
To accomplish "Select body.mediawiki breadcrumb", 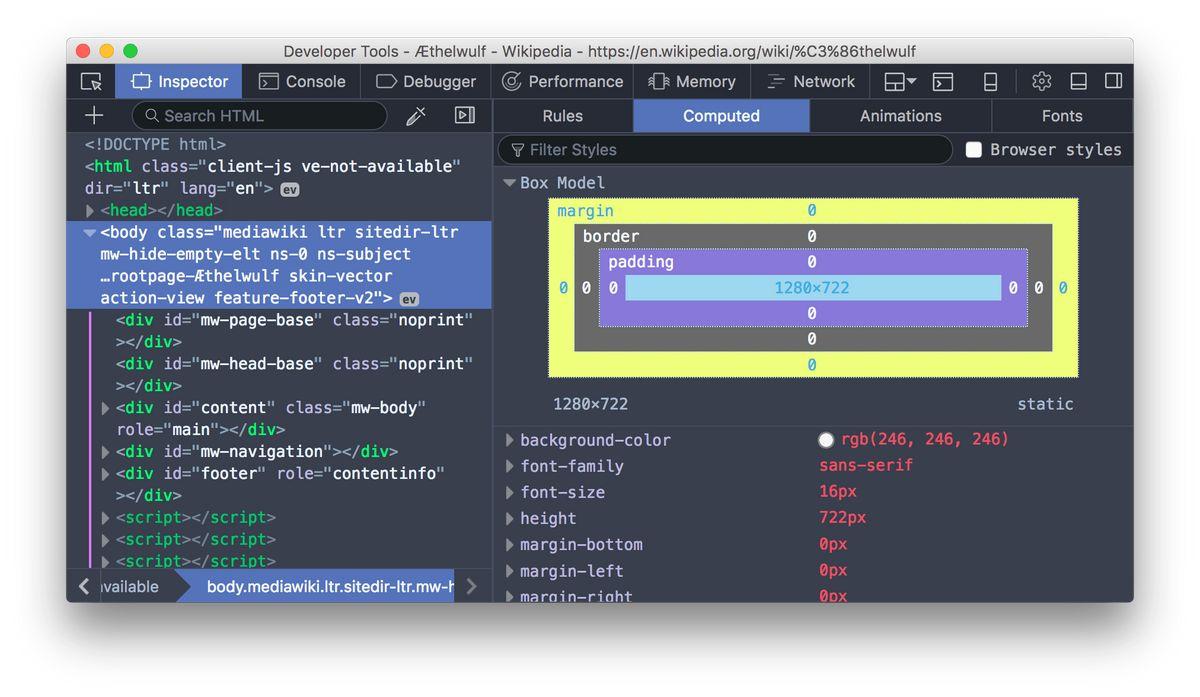I will (329, 587).
